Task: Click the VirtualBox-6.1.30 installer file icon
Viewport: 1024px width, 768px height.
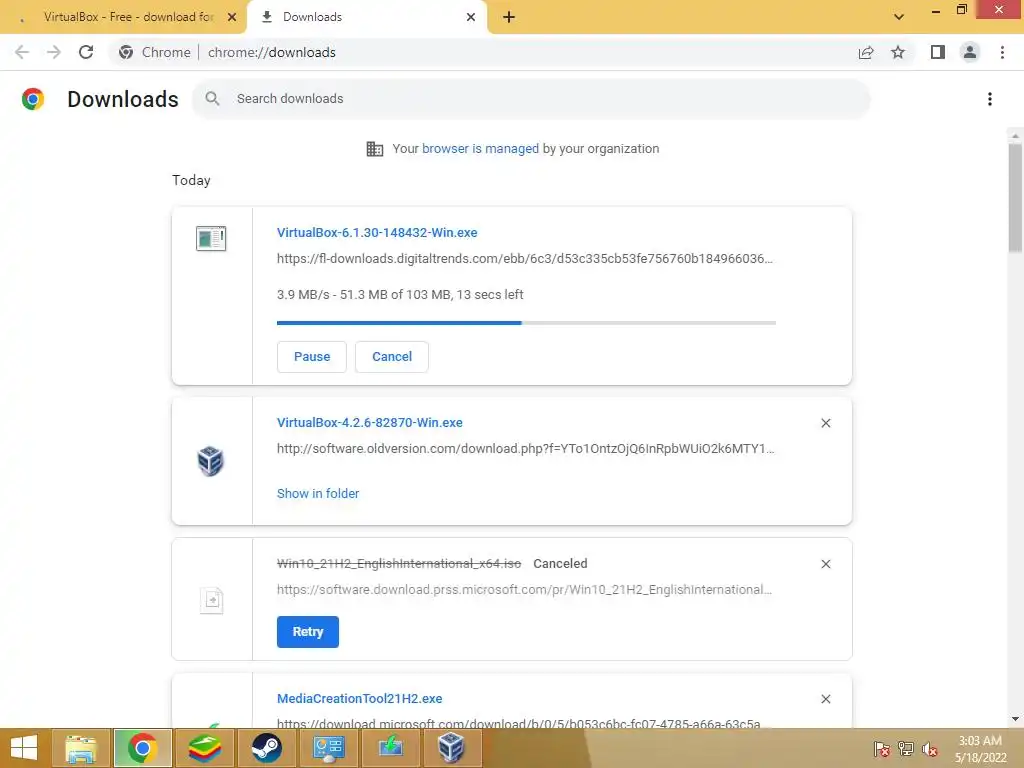Action: click(211, 238)
